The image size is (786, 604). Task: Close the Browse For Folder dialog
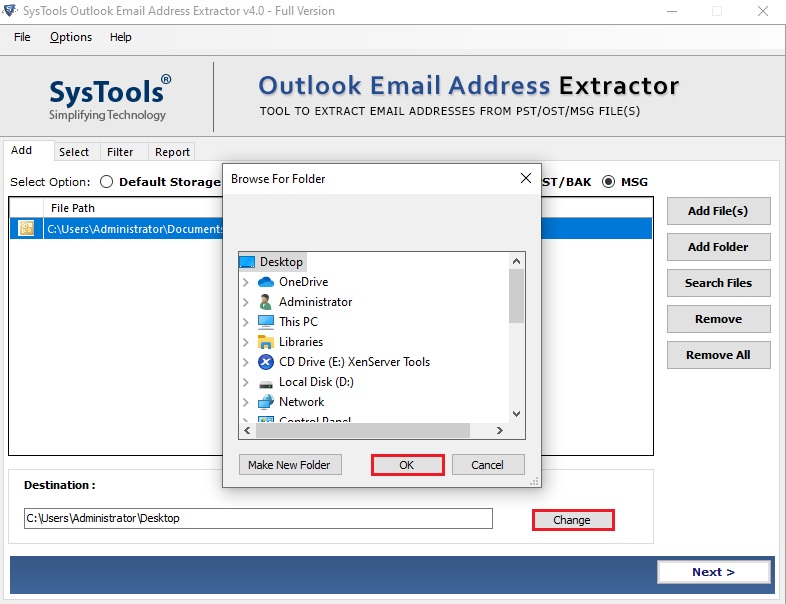click(x=525, y=178)
